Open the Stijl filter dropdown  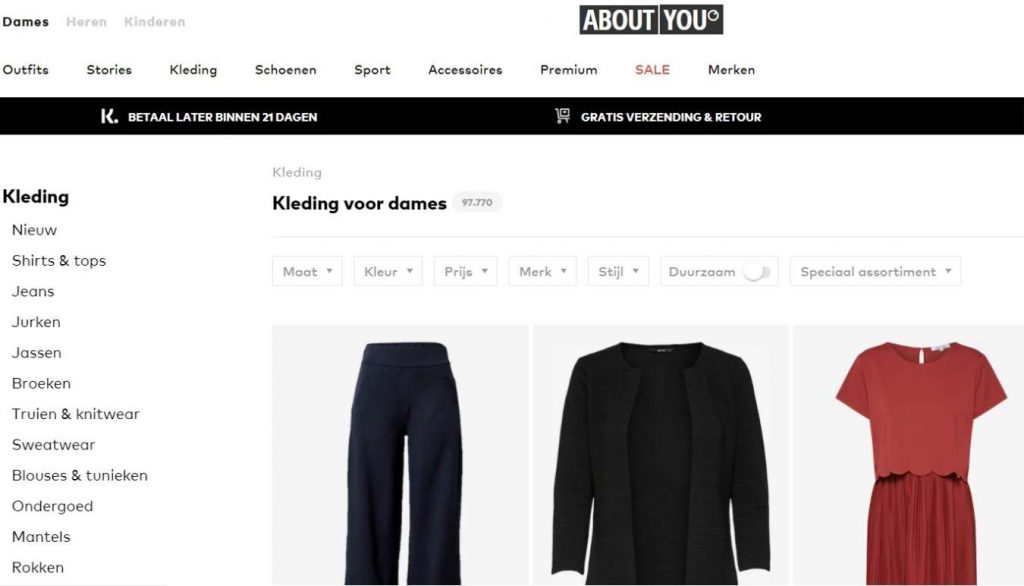[618, 271]
